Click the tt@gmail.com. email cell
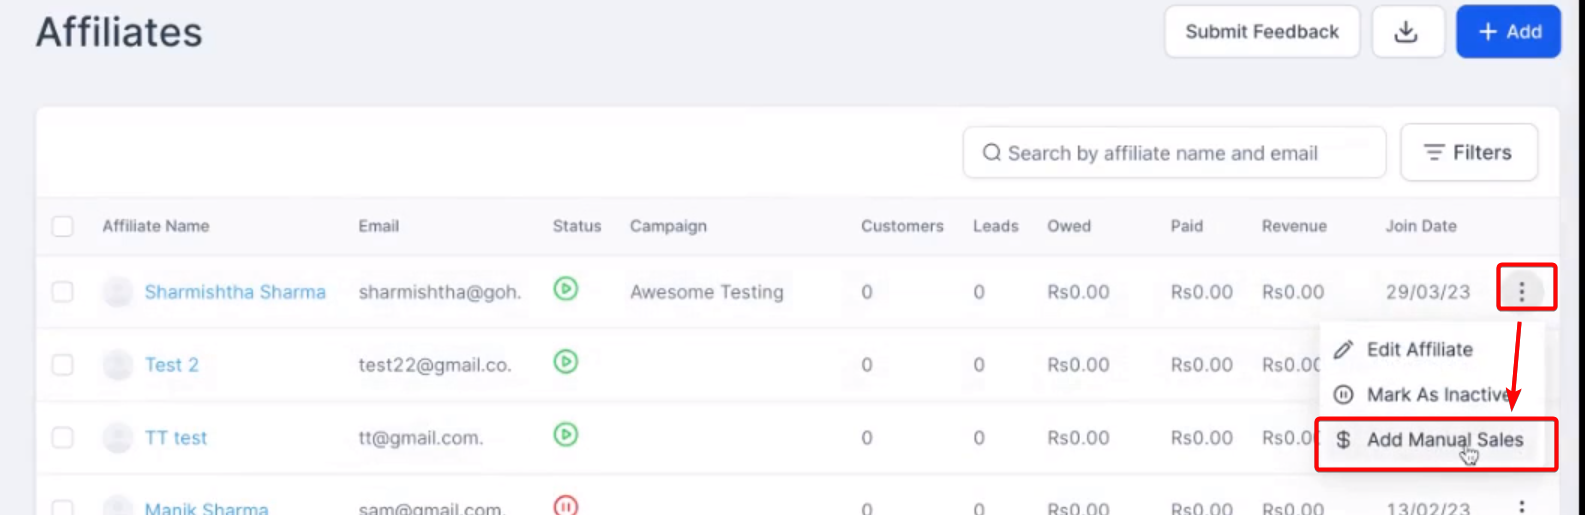 tap(421, 438)
